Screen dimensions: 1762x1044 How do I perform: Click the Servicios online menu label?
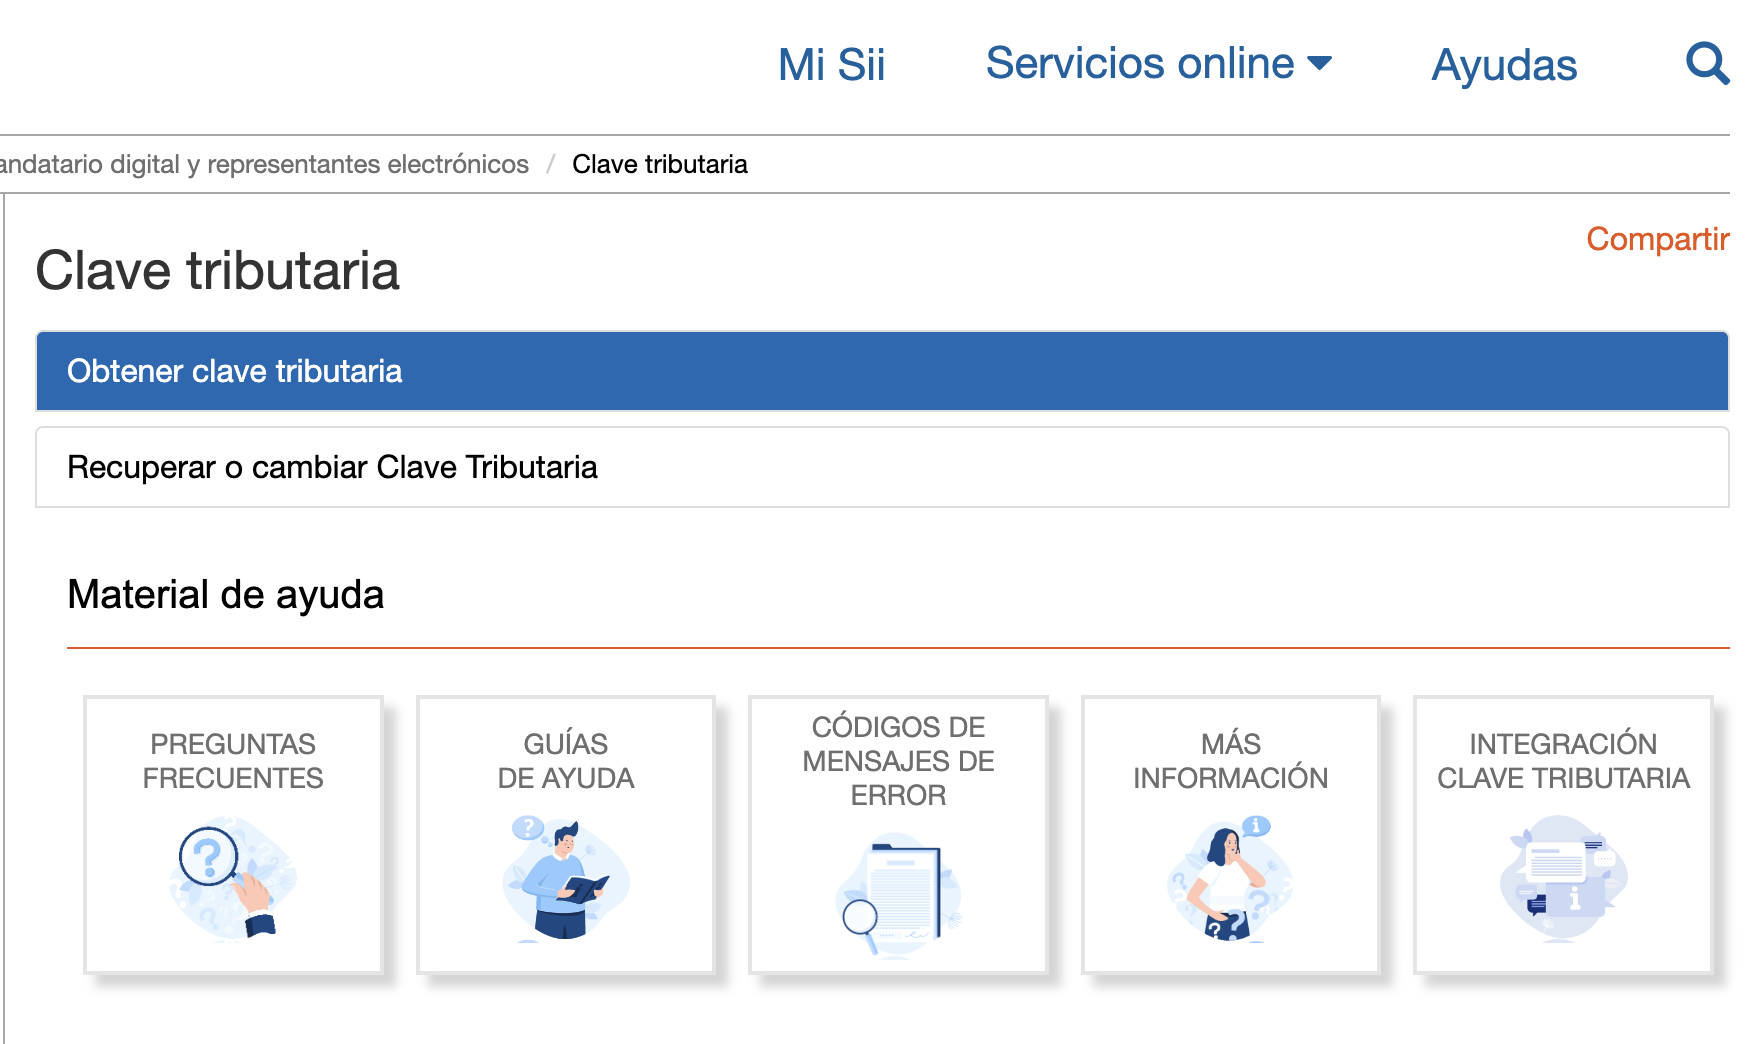click(1140, 63)
